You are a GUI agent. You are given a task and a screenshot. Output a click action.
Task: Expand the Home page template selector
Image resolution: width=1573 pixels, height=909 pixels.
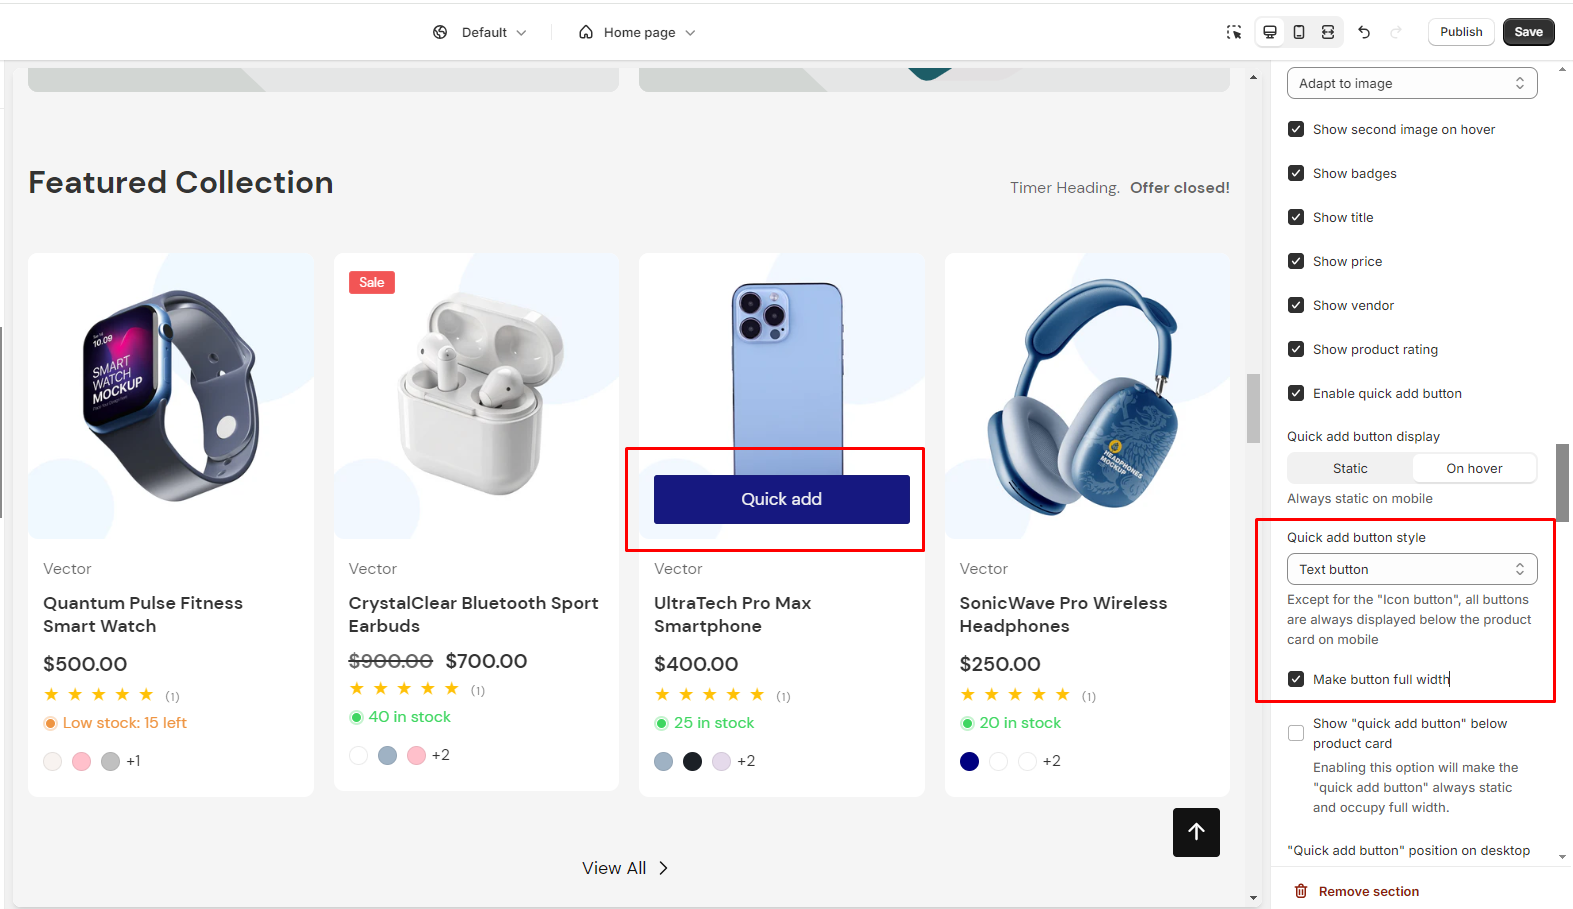[x=638, y=32]
